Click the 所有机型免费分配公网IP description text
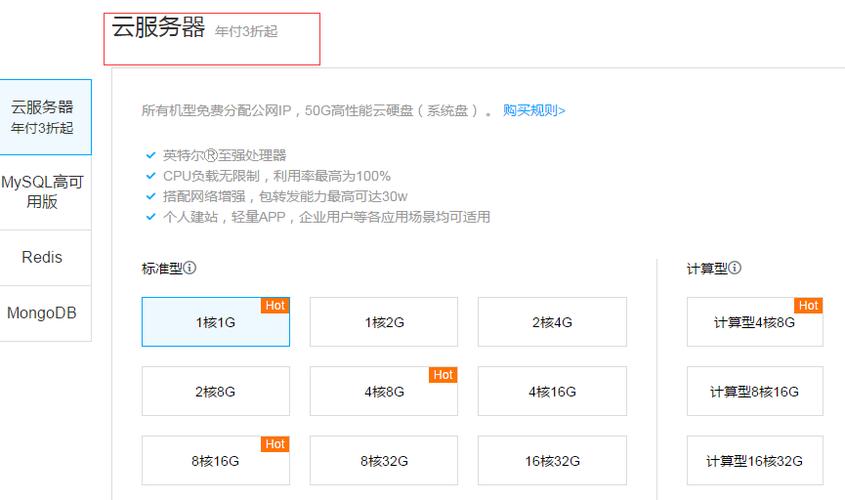 316,110
